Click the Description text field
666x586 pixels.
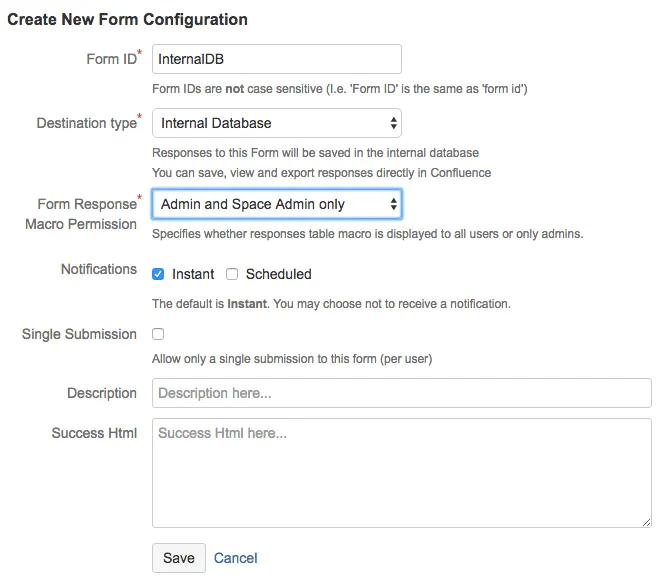(x=401, y=393)
